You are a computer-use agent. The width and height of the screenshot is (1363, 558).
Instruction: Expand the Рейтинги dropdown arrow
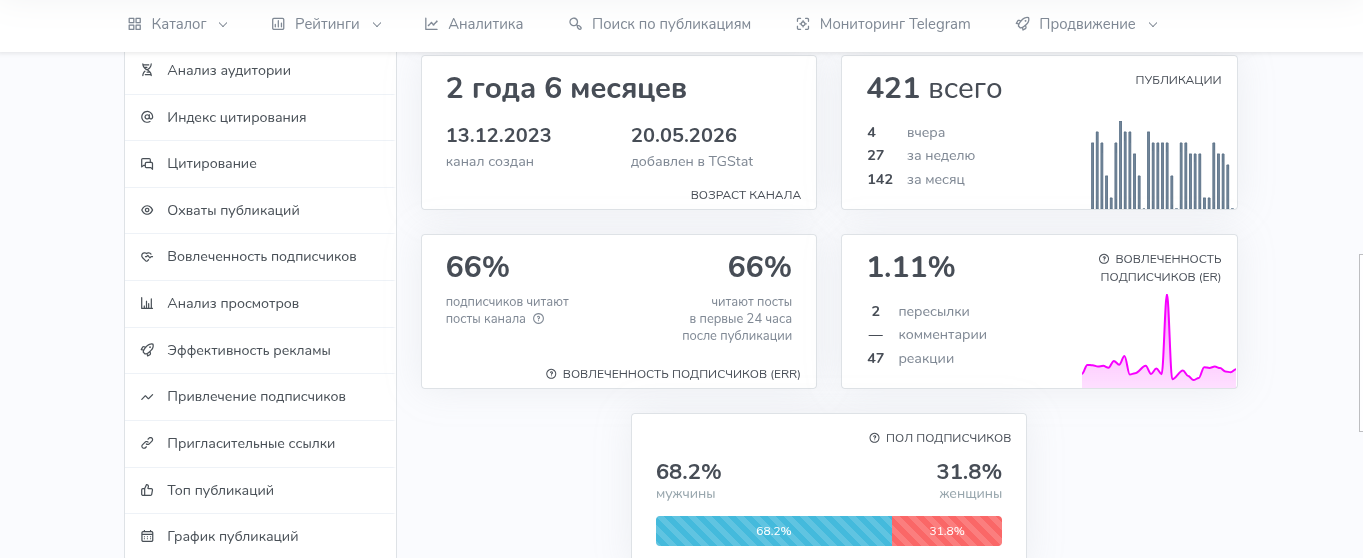377,24
